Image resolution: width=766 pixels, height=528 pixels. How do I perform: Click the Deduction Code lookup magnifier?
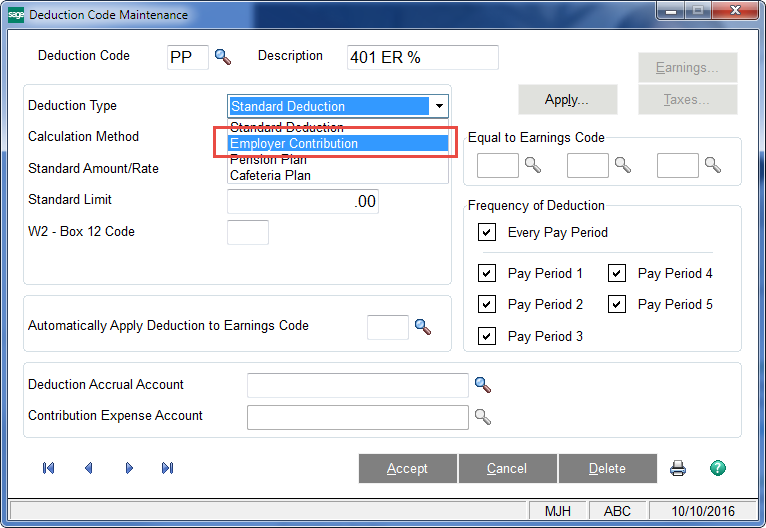point(222,57)
